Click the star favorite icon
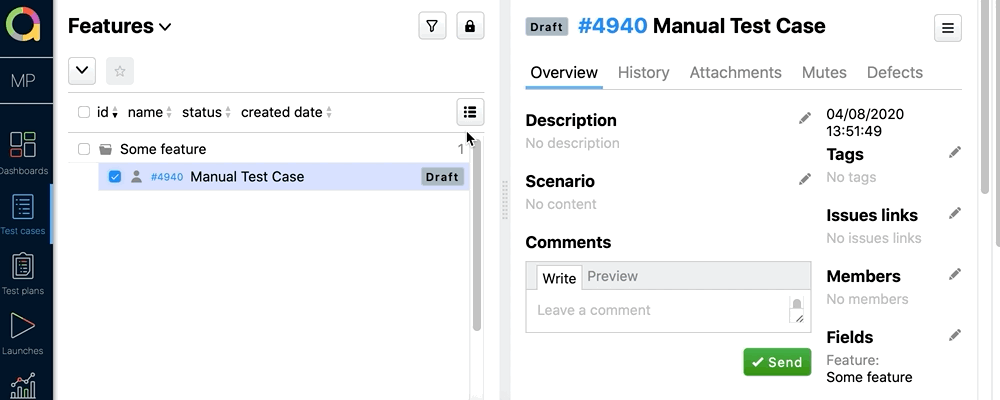Screen dimensions: 1000x400 coord(120,71)
